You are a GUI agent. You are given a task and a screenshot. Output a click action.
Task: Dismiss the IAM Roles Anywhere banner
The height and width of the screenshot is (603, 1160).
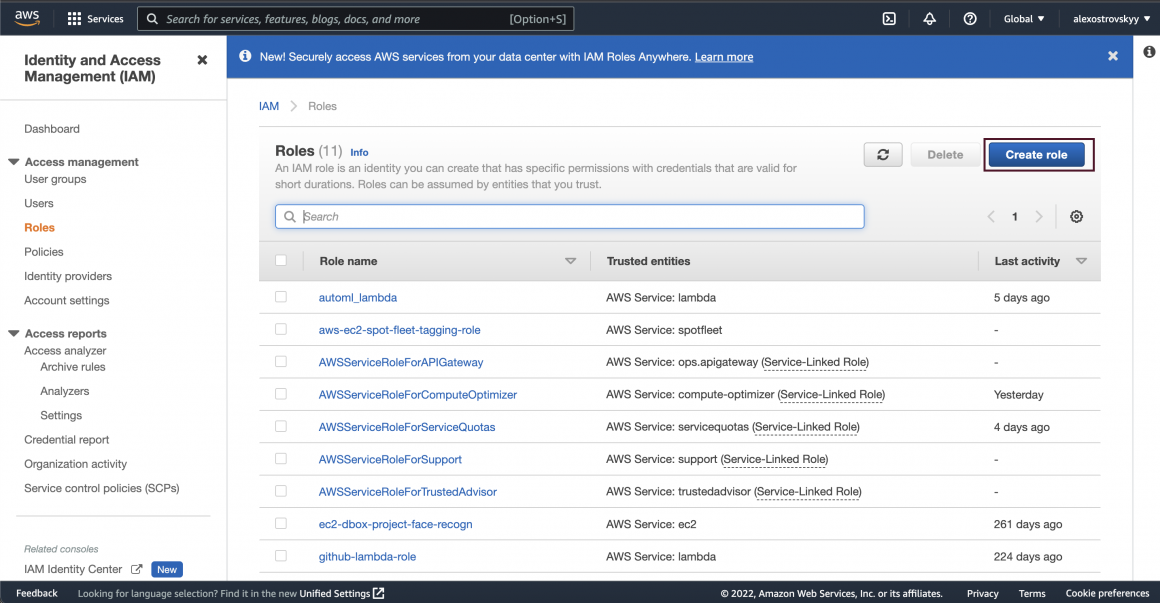[x=1112, y=57]
